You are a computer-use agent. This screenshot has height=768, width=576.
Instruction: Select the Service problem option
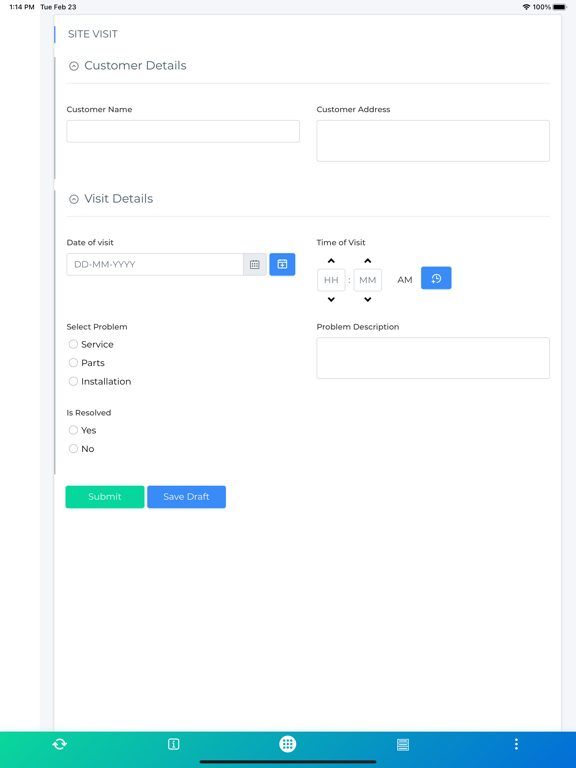pos(73,344)
